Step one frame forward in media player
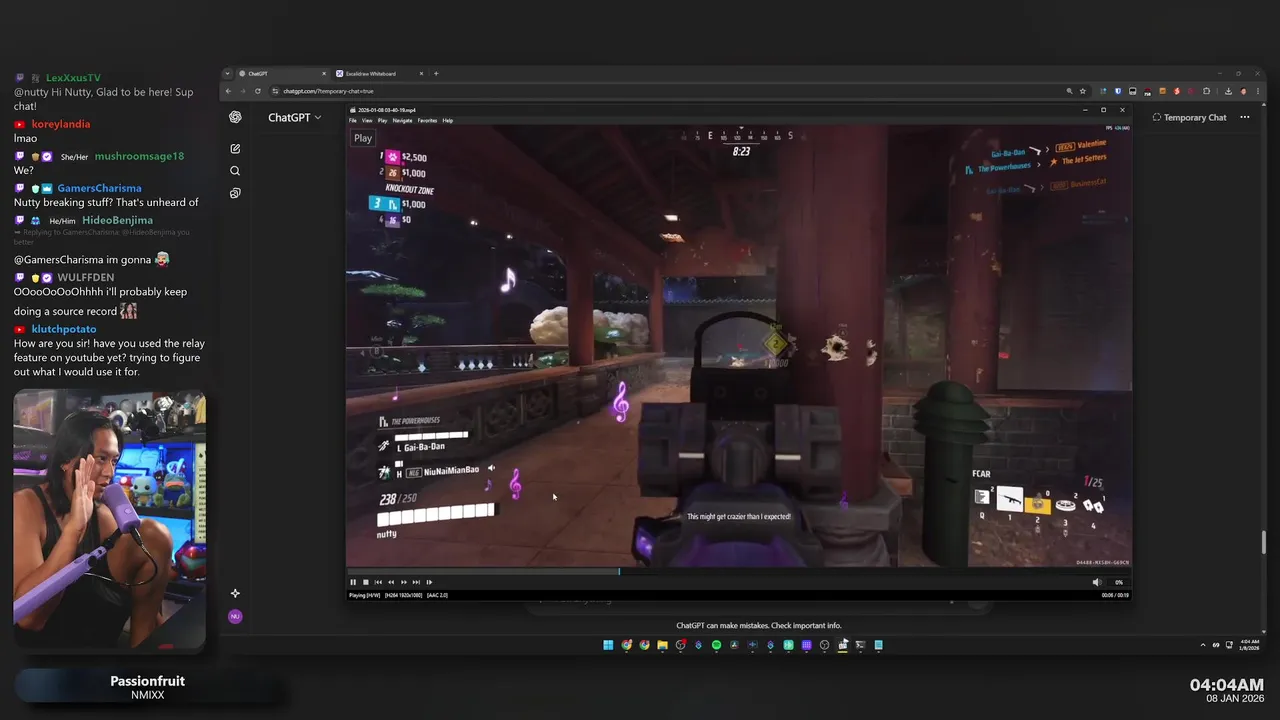This screenshot has height=720, width=1280. tap(429, 582)
